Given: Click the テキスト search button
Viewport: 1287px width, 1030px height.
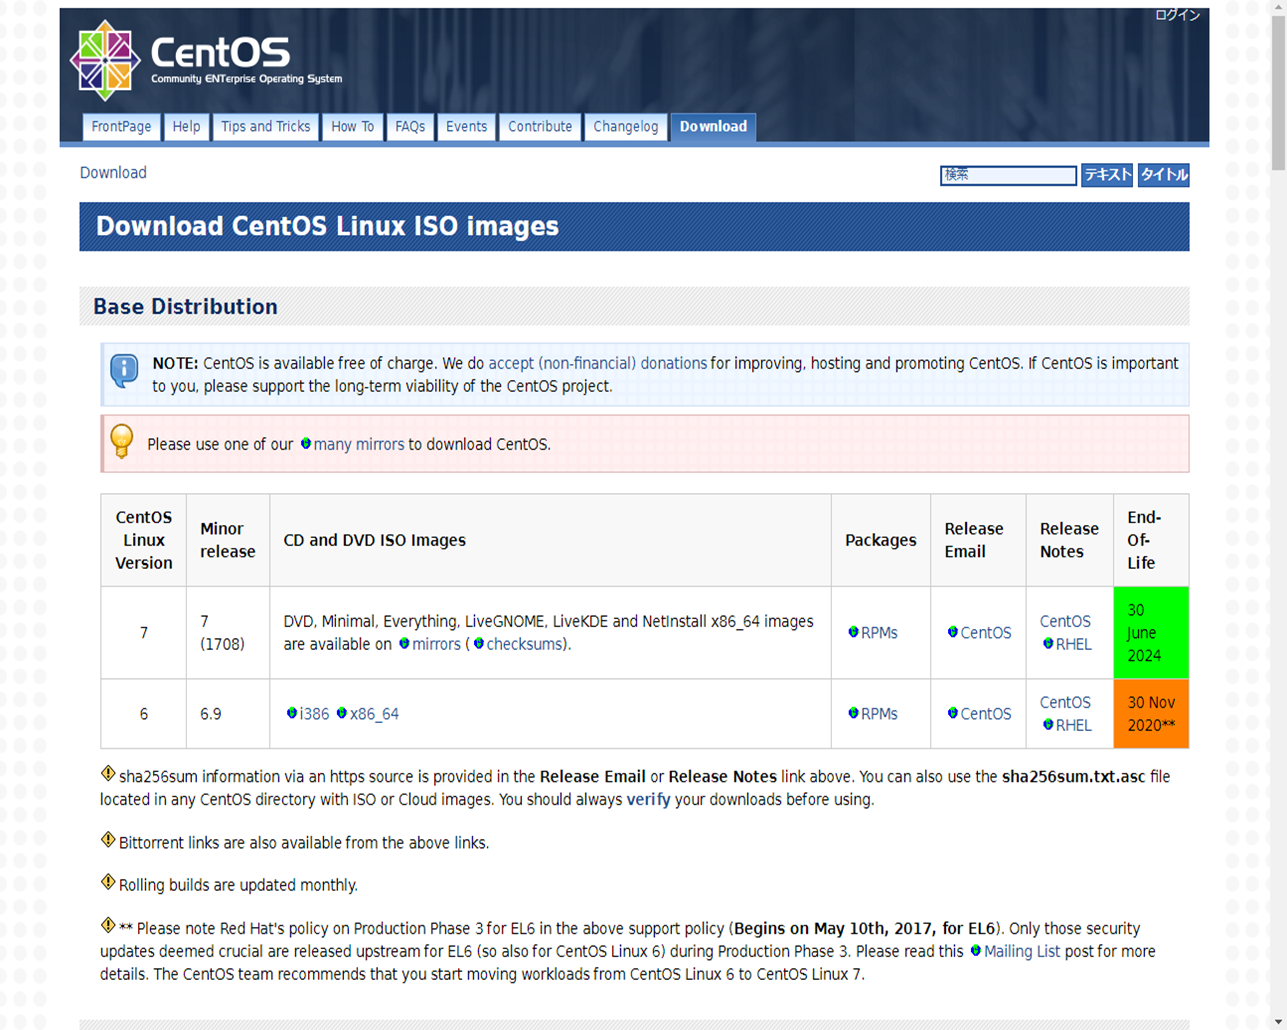Looking at the screenshot, I should (x=1106, y=174).
